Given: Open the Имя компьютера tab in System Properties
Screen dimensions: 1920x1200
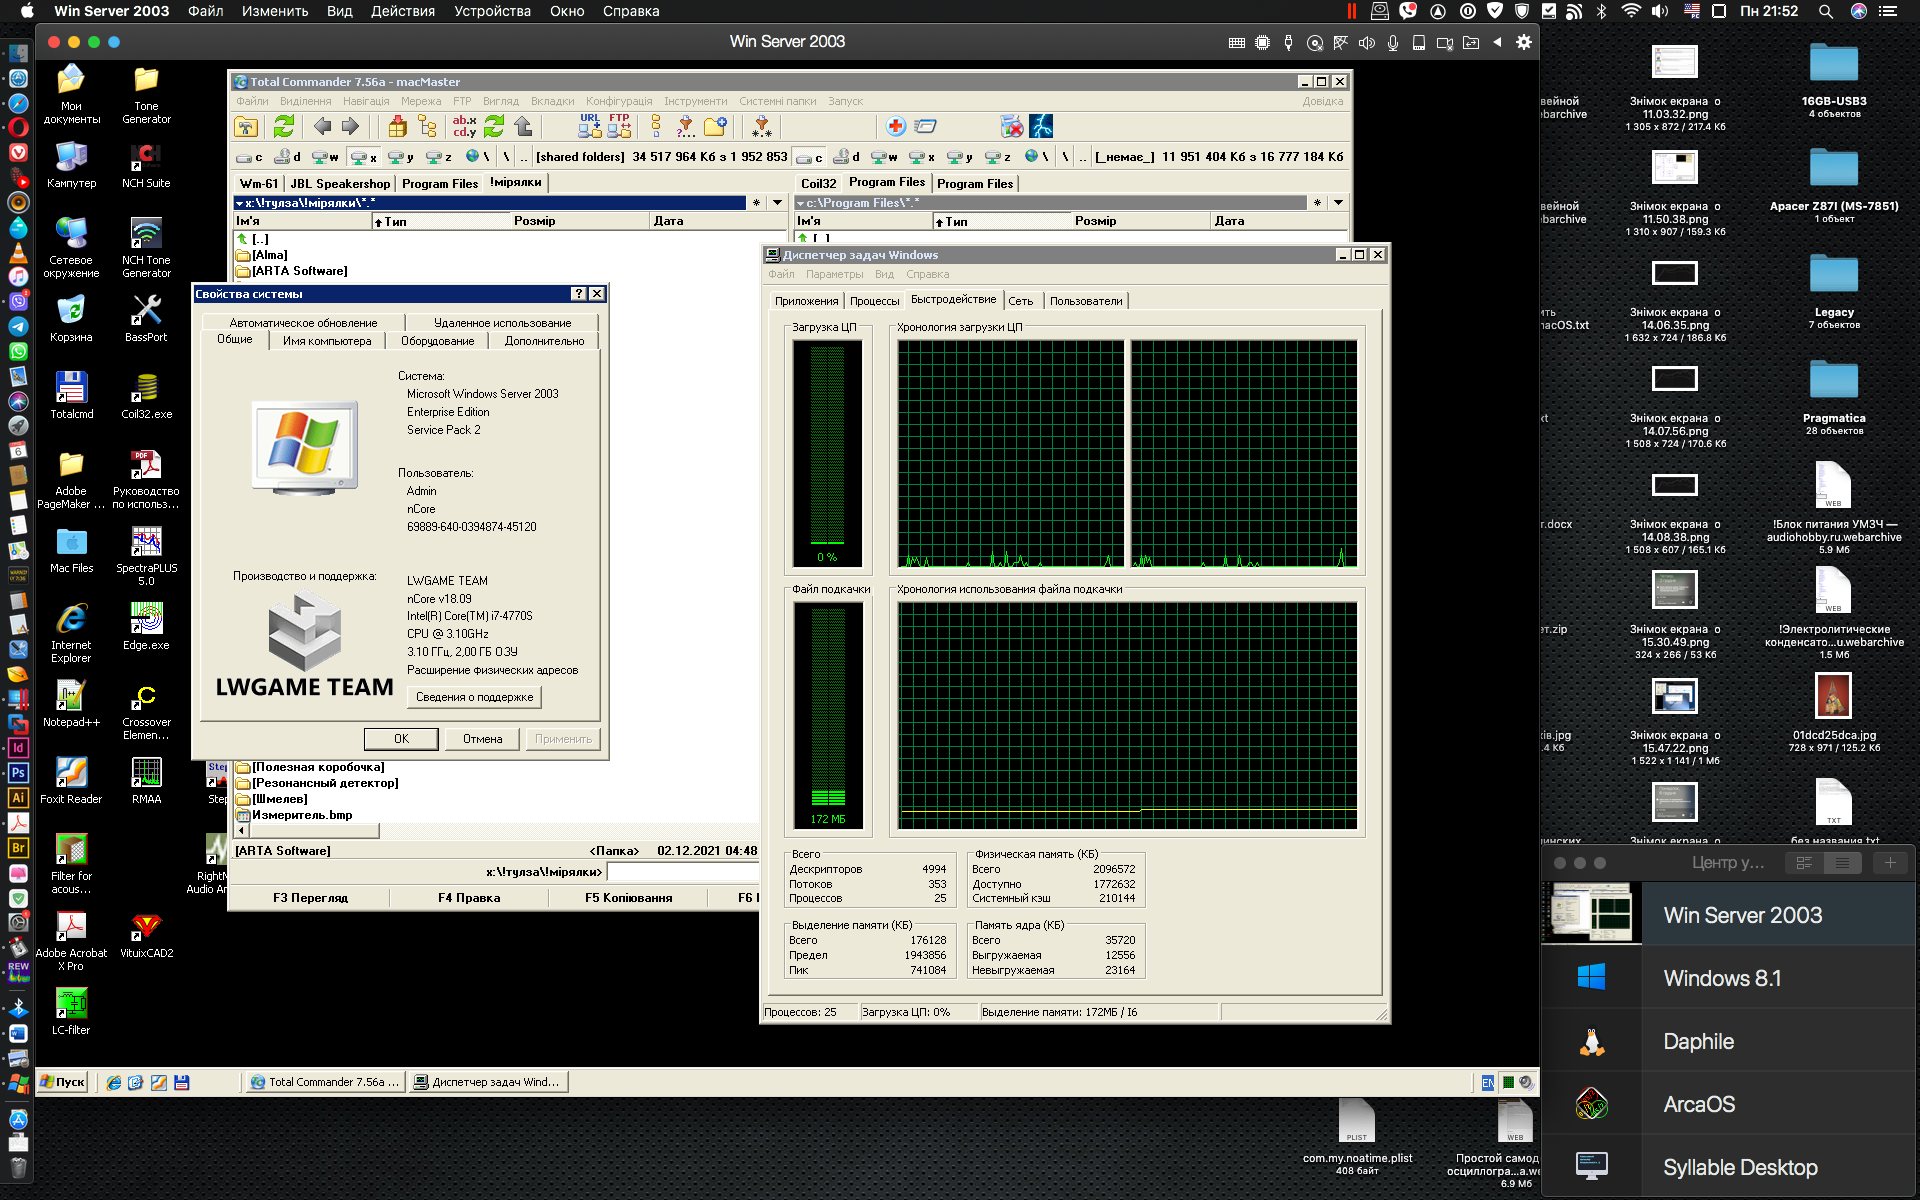Looking at the screenshot, I should [x=327, y=341].
